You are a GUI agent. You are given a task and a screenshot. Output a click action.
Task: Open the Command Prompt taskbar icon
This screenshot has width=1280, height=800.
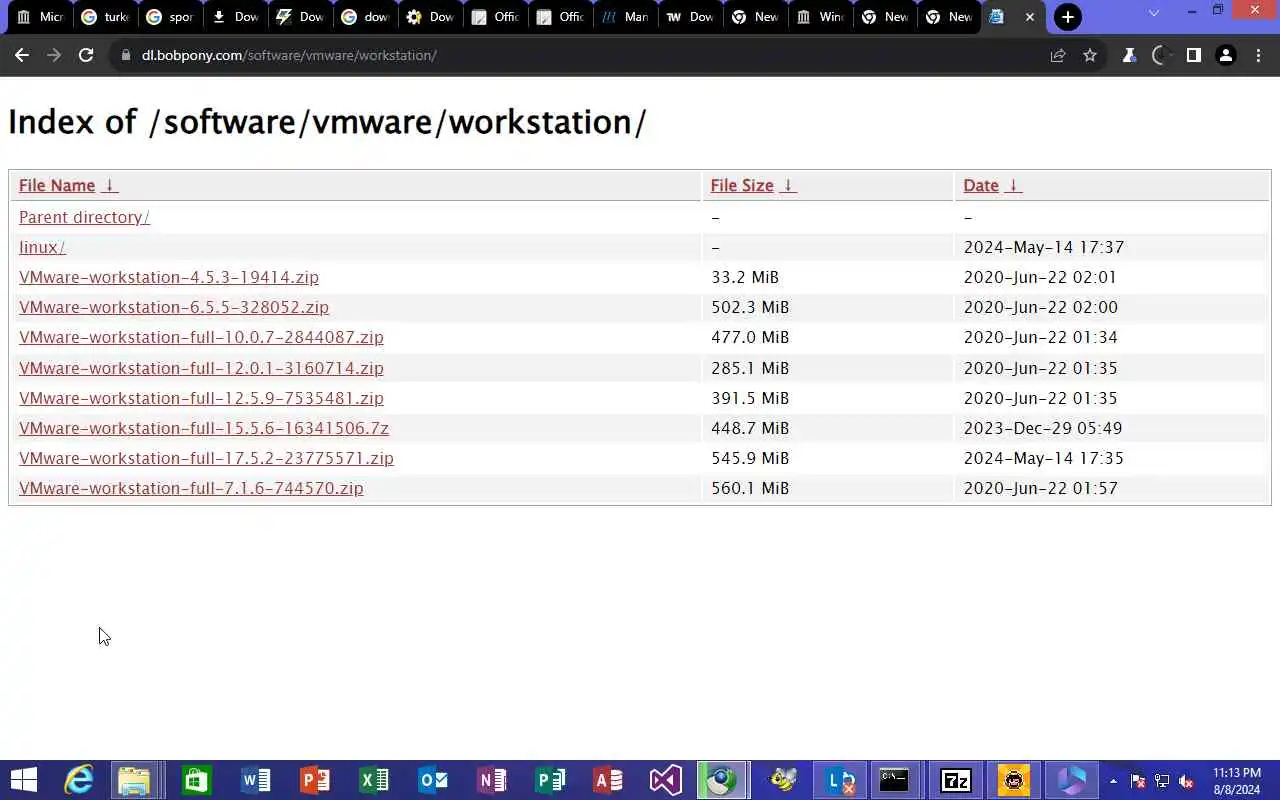click(894, 780)
